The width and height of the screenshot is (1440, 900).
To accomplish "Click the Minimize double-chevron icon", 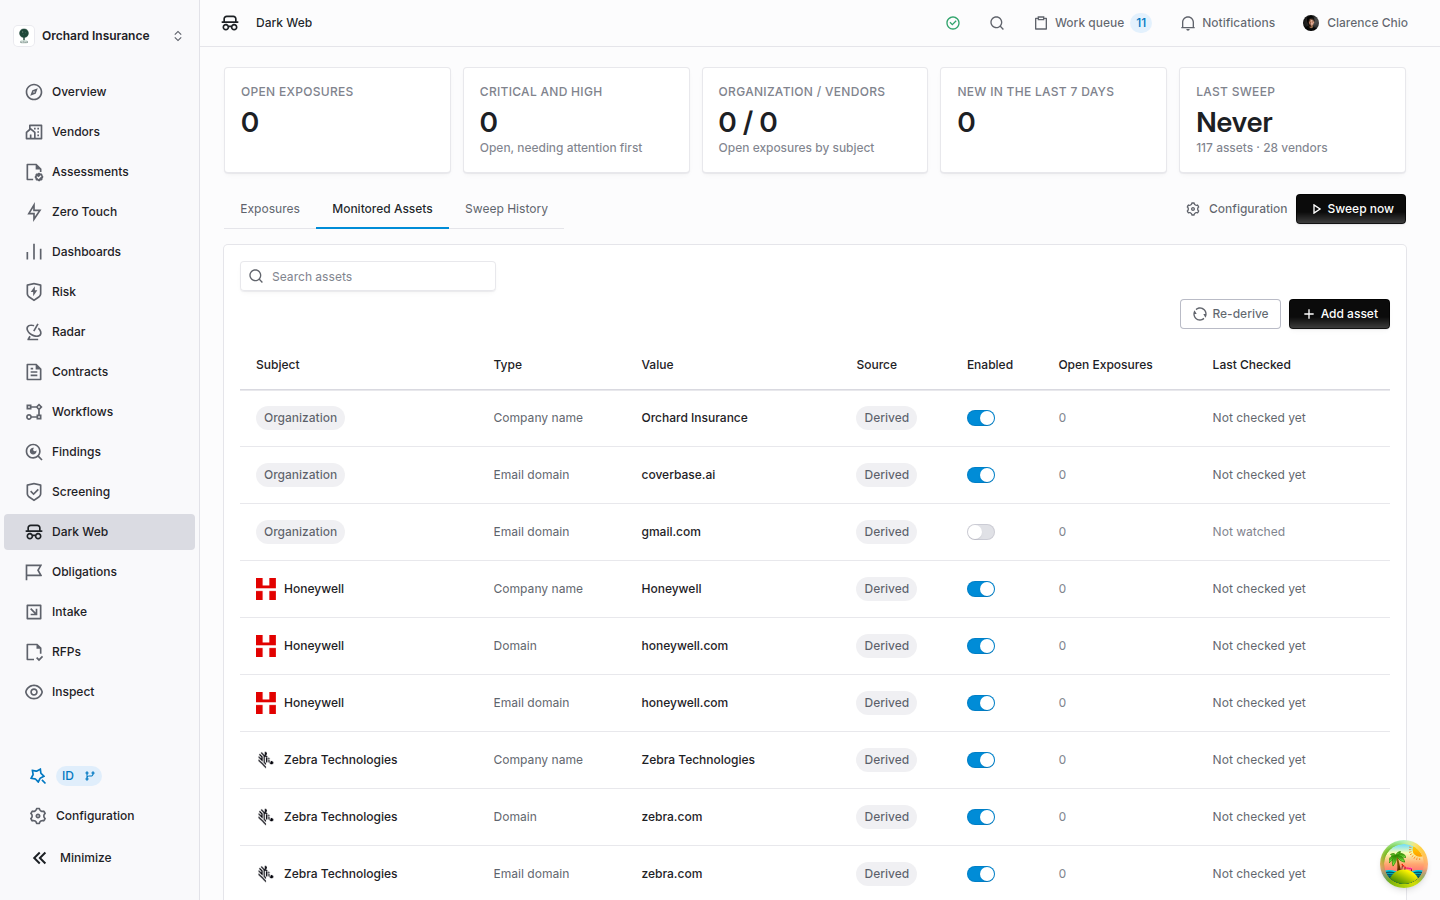I will [x=39, y=858].
